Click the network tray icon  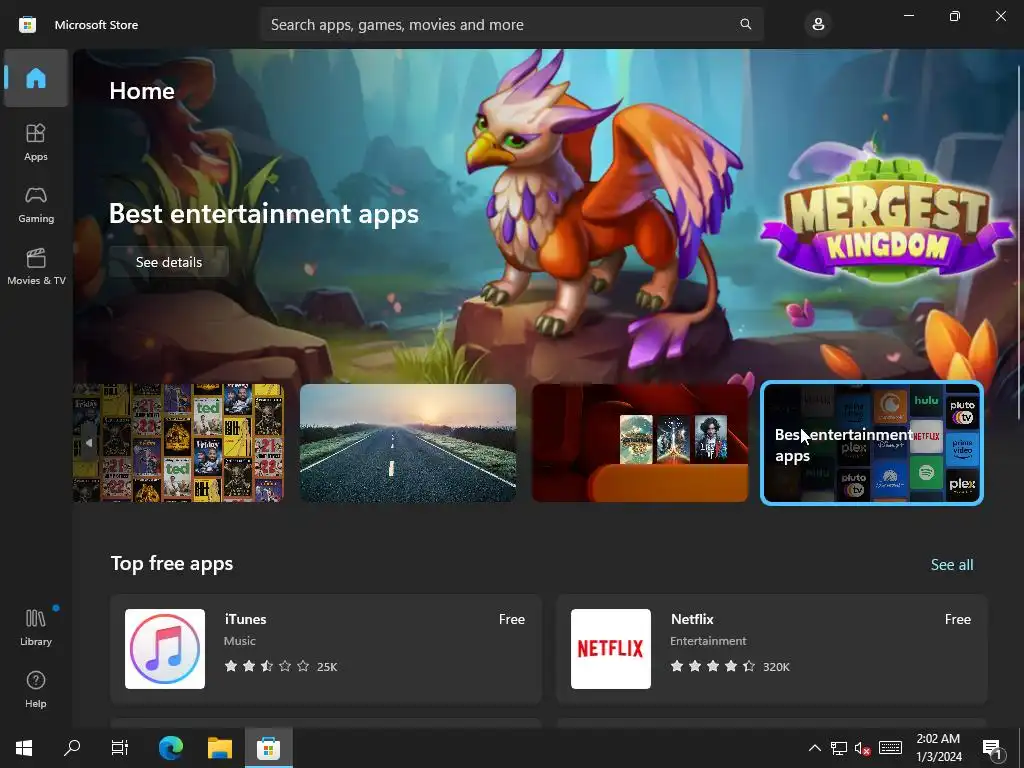click(x=839, y=748)
